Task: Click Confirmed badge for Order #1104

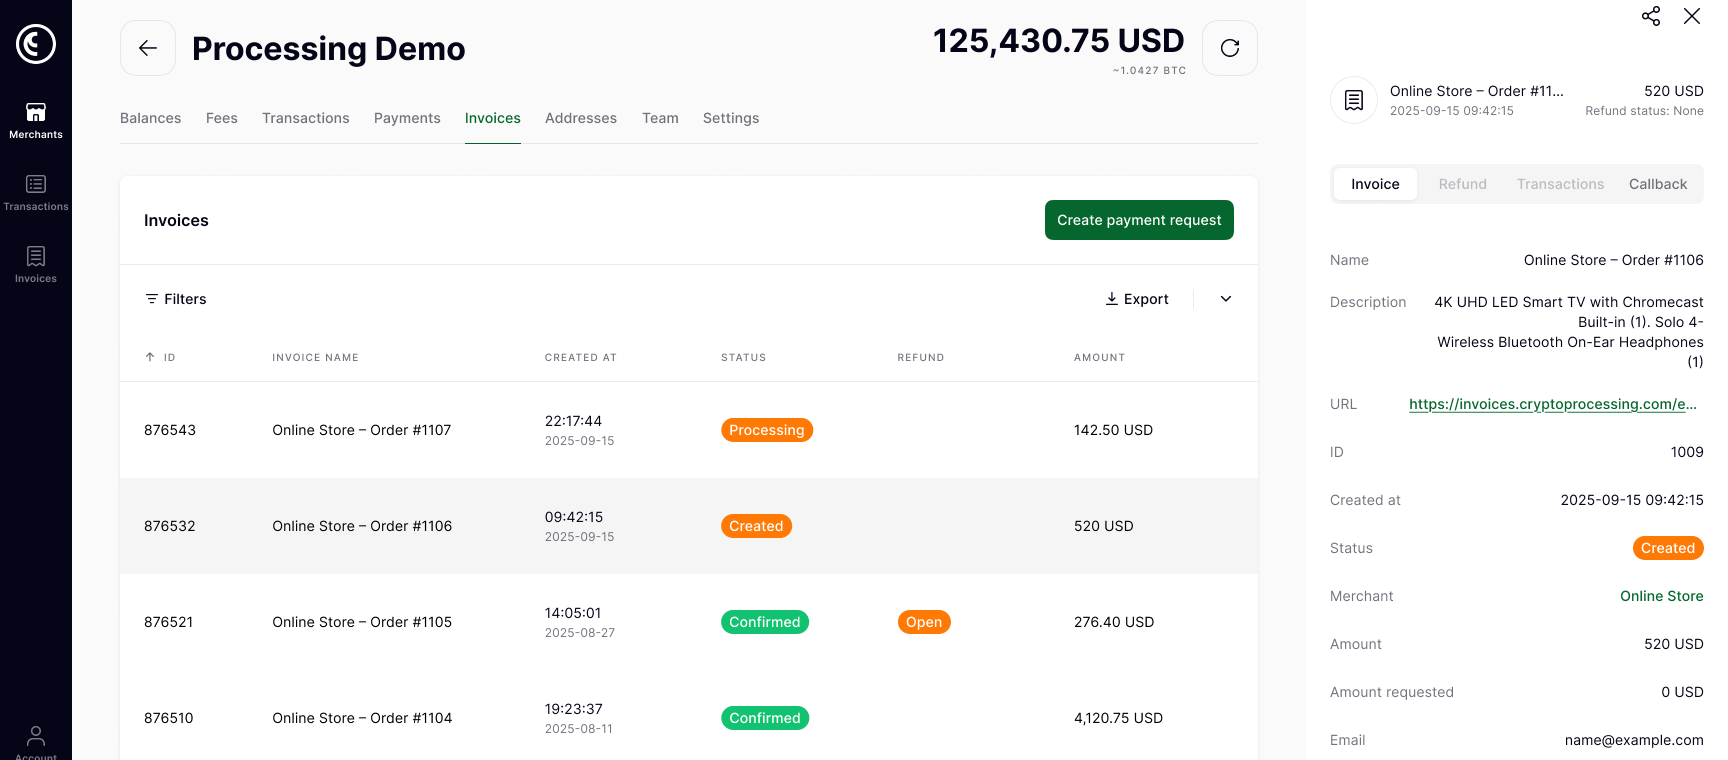Action: click(765, 718)
